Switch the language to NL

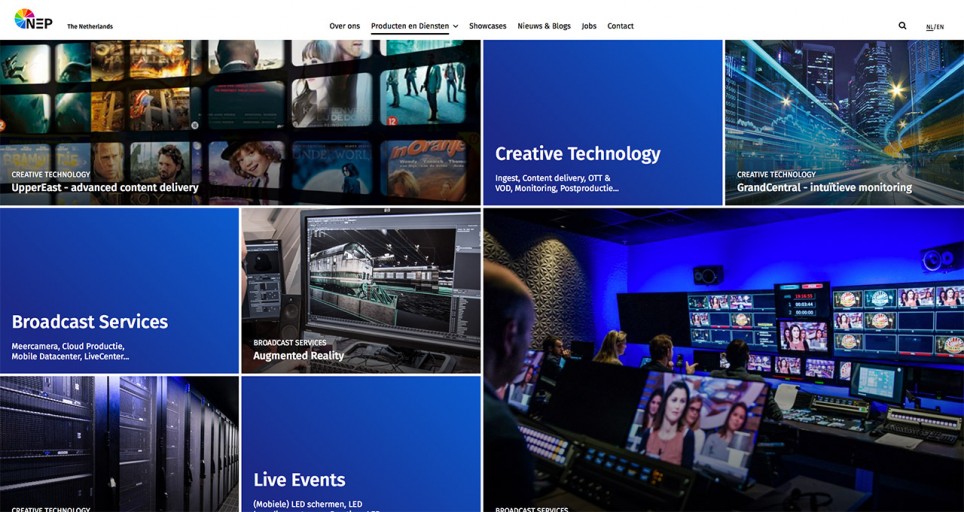pyautogui.click(x=930, y=27)
